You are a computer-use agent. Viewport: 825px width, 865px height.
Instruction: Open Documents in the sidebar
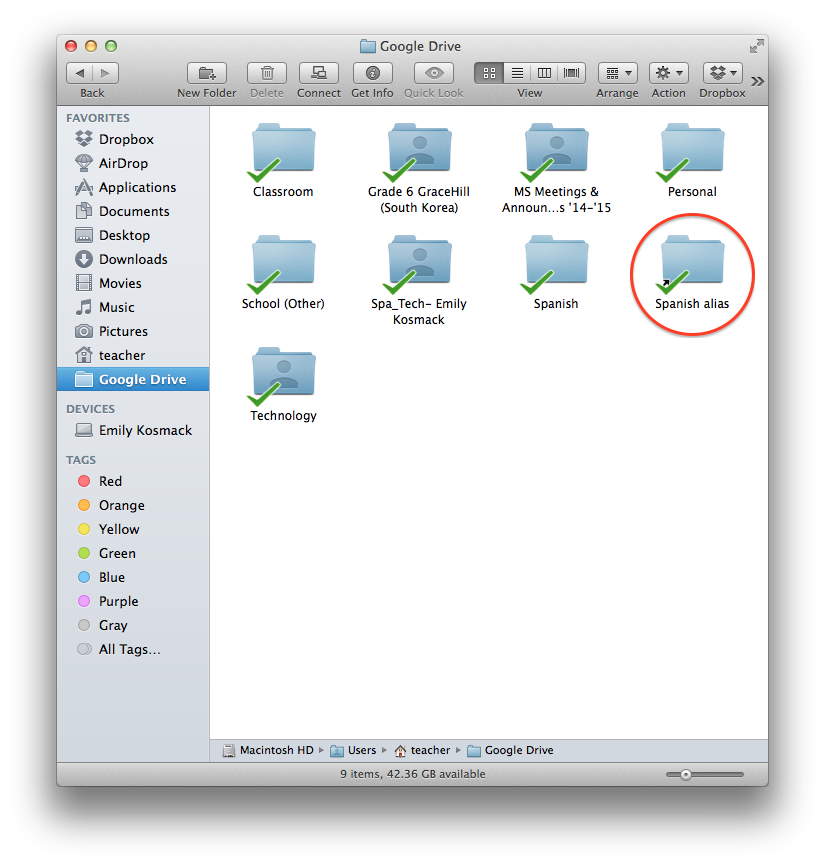tap(132, 211)
